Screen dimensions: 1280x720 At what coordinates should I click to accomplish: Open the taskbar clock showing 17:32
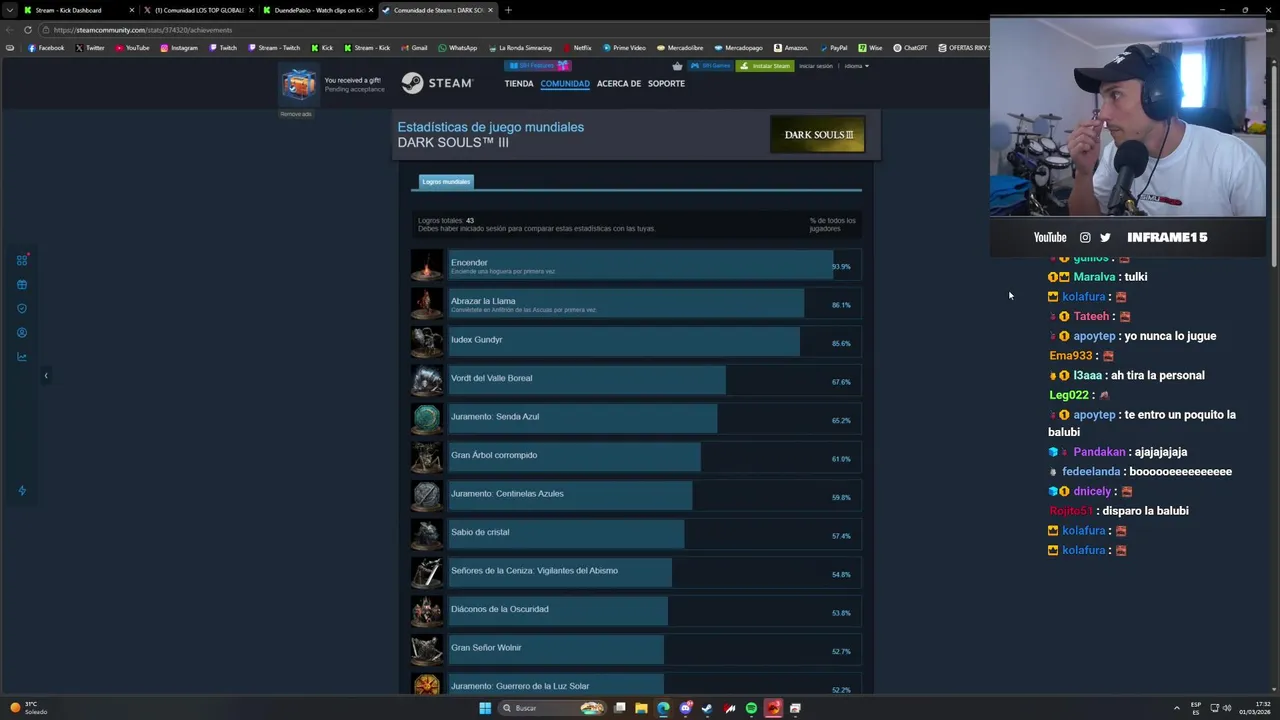1256,708
